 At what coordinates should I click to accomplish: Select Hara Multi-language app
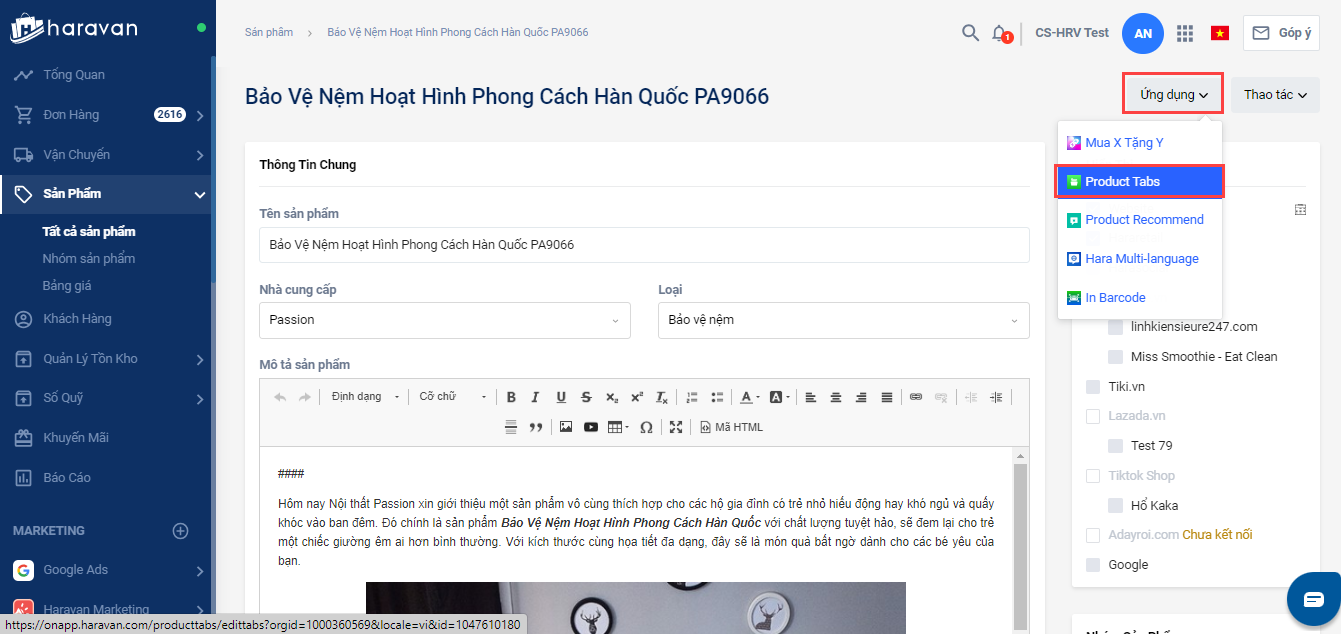coord(1140,259)
